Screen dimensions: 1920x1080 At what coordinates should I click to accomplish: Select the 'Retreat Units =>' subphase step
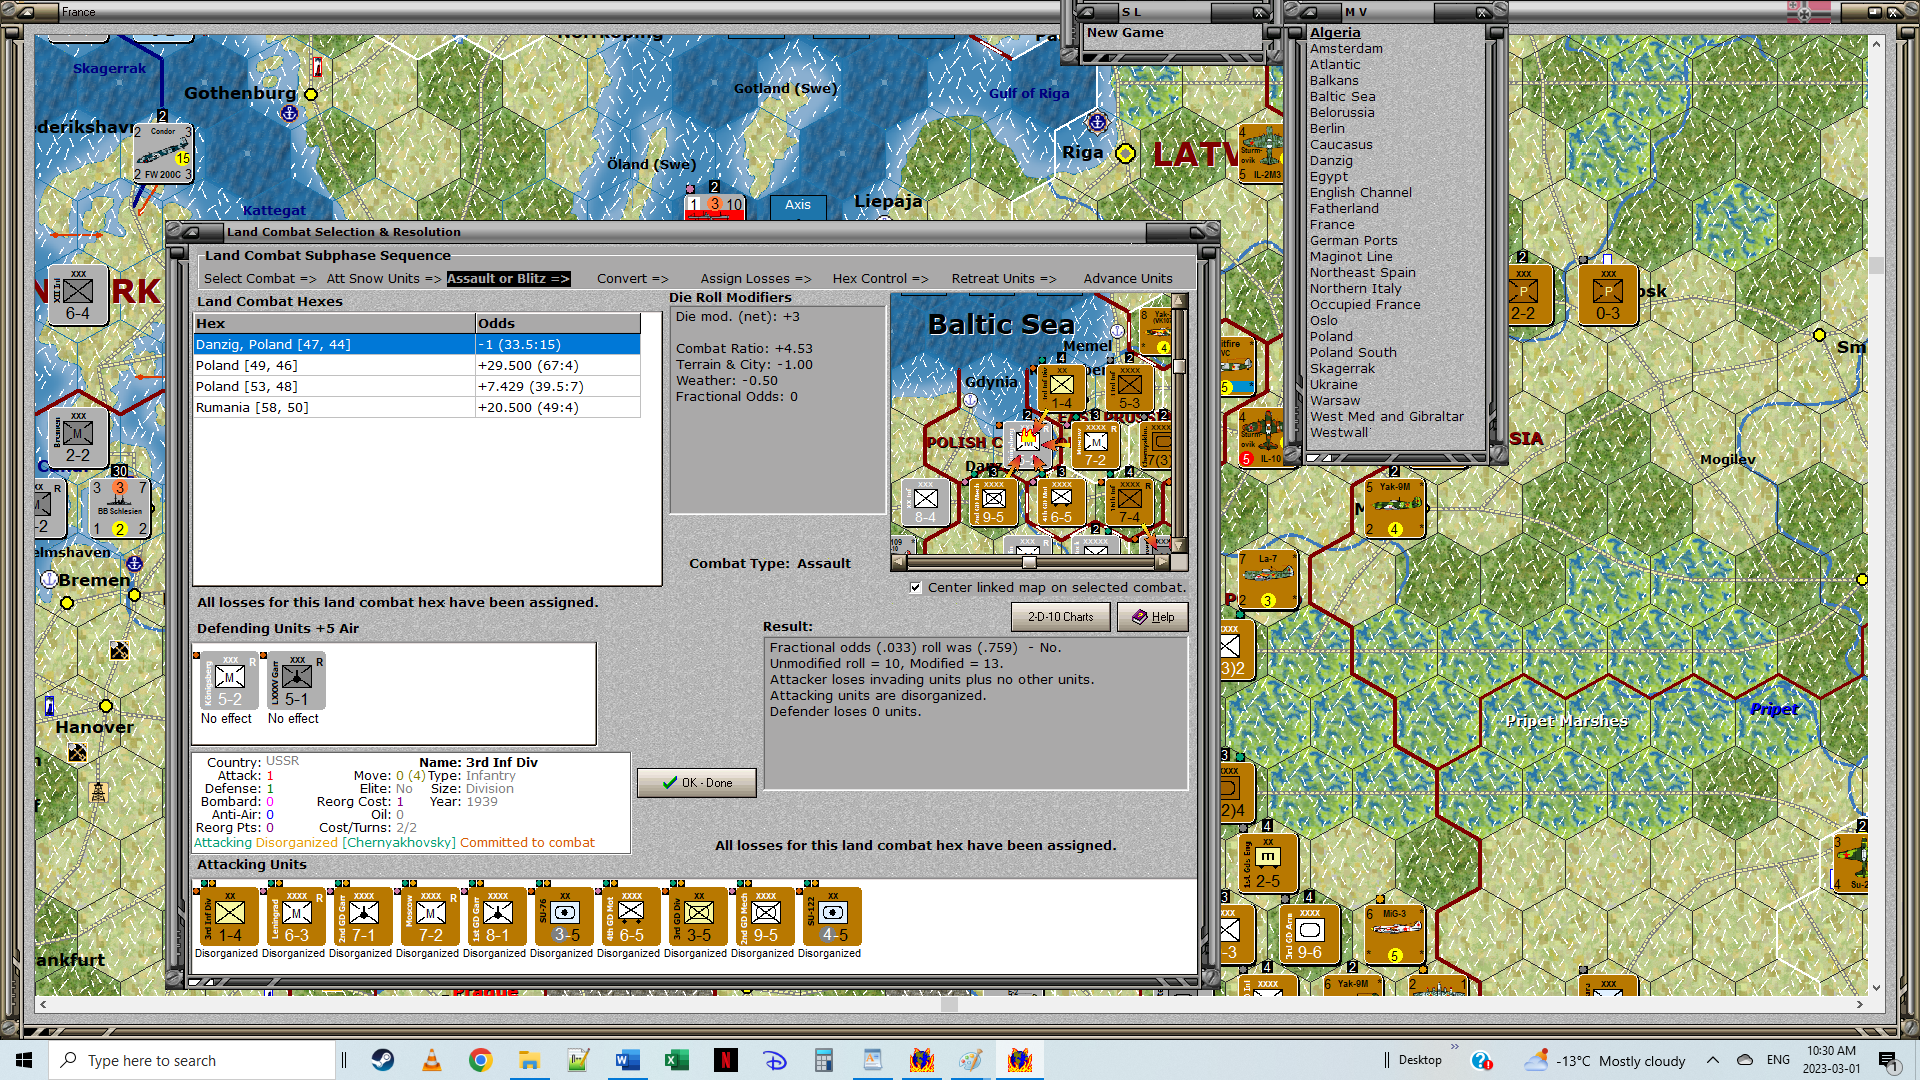pyautogui.click(x=1004, y=279)
